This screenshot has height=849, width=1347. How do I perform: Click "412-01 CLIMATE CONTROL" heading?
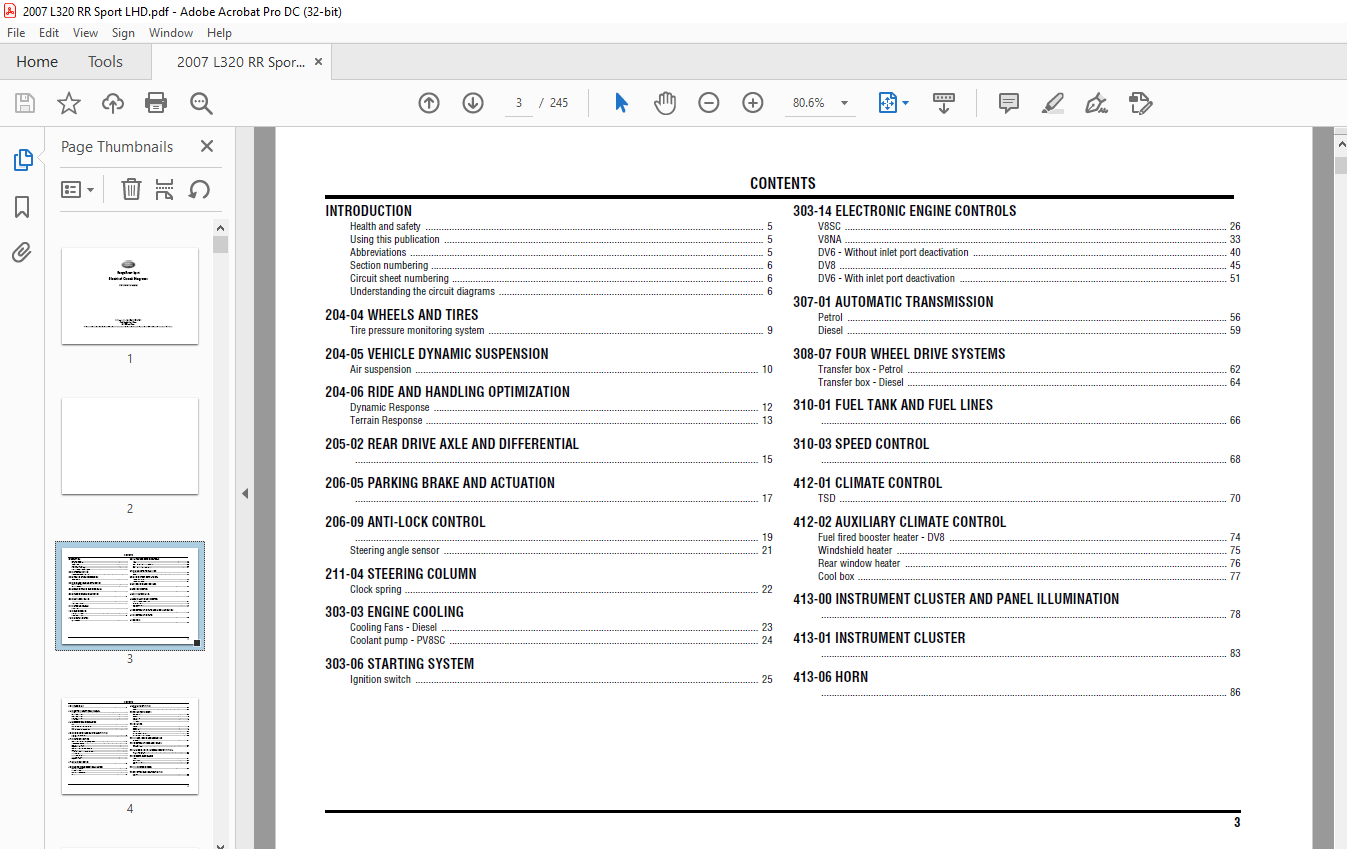[867, 483]
